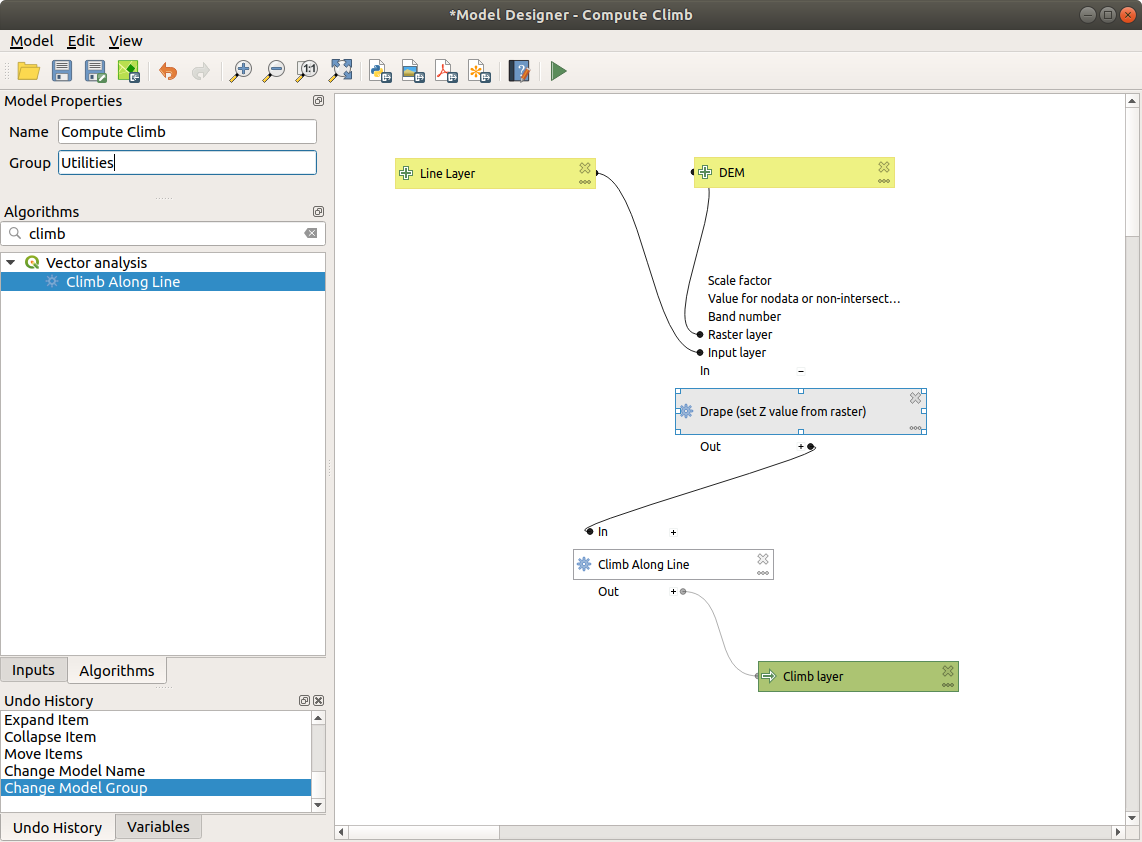Collapse the Vector analysis tree group
1142x842 pixels.
pyautogui.click(x=11, y=263)
